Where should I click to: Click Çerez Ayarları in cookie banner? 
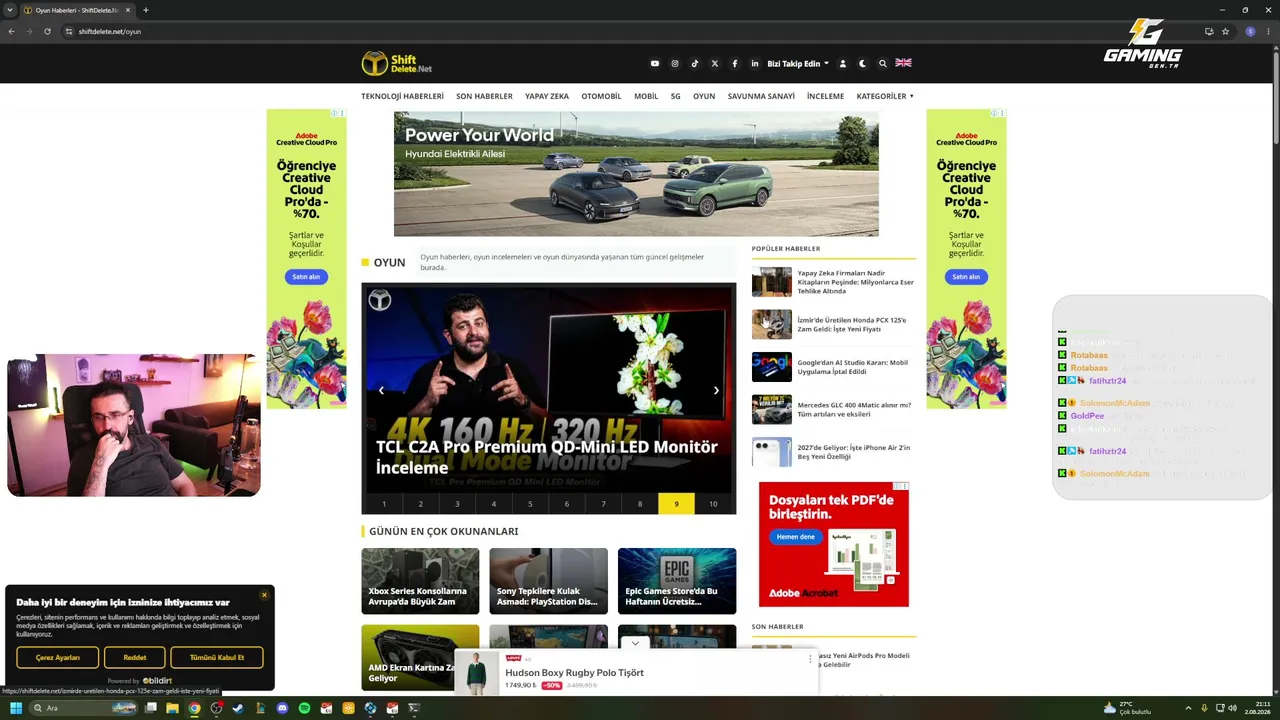tap(57, 657)
